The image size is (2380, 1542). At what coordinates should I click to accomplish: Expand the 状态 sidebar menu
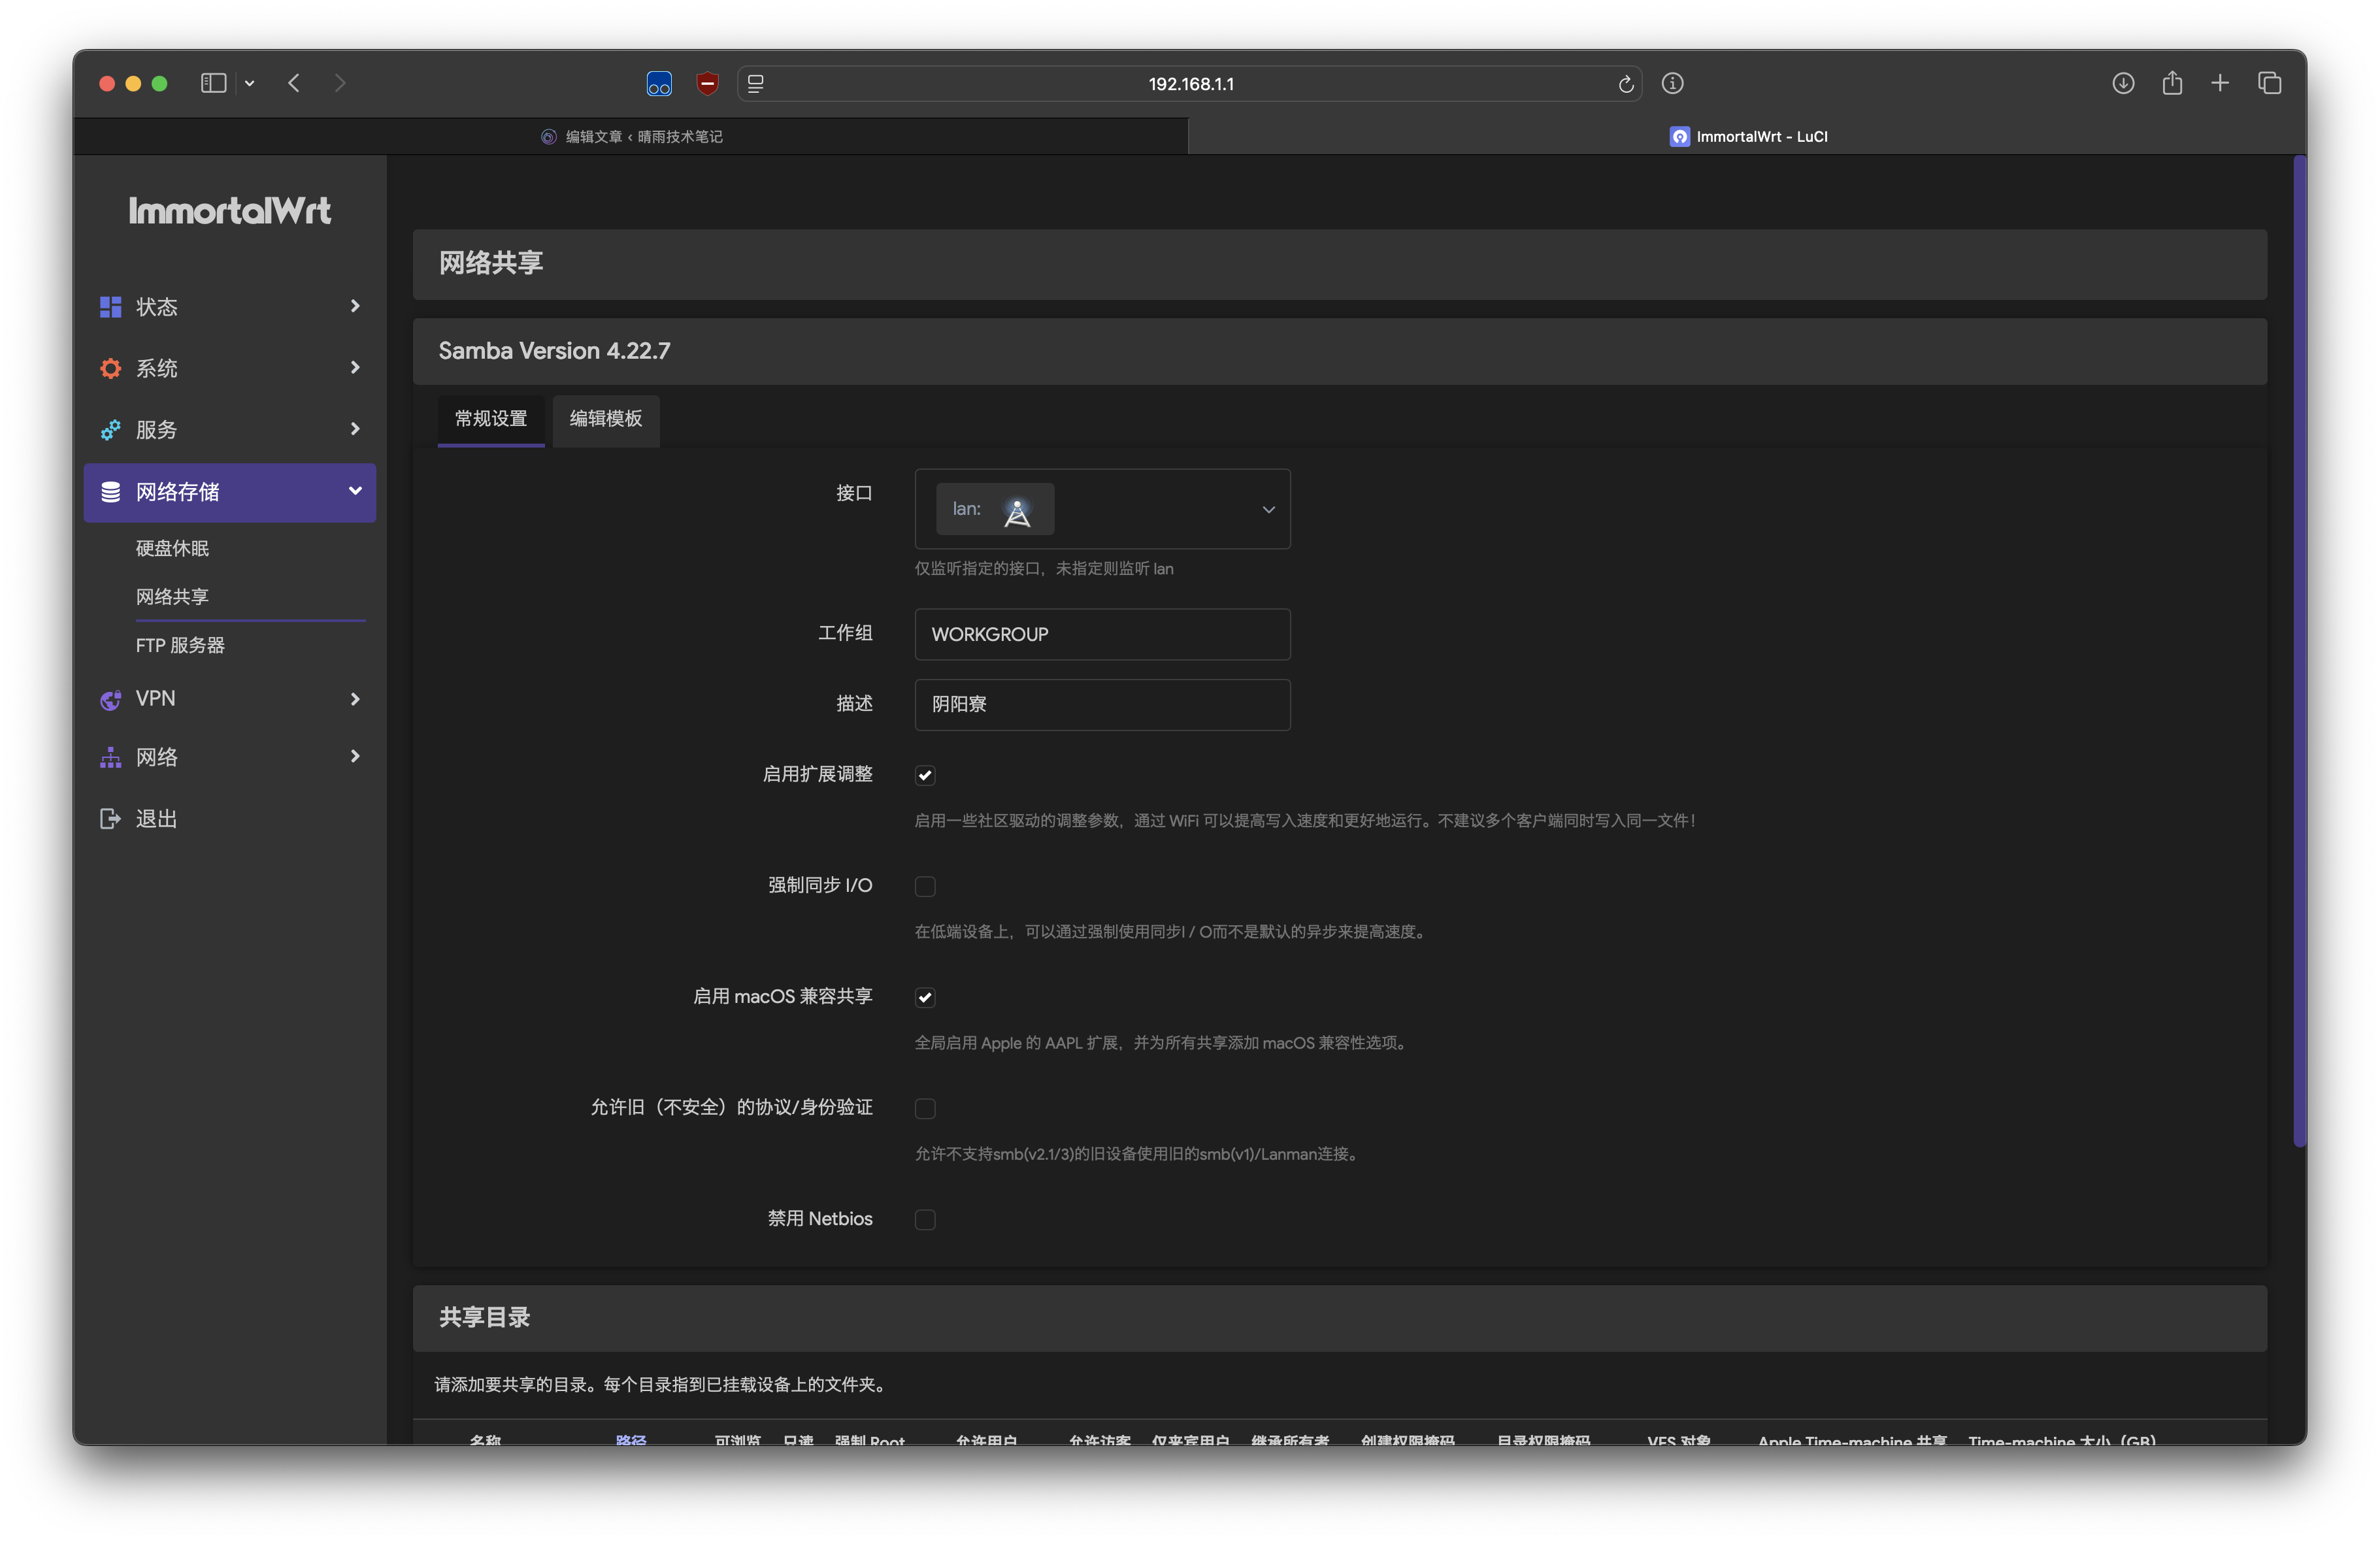point(230,307)
